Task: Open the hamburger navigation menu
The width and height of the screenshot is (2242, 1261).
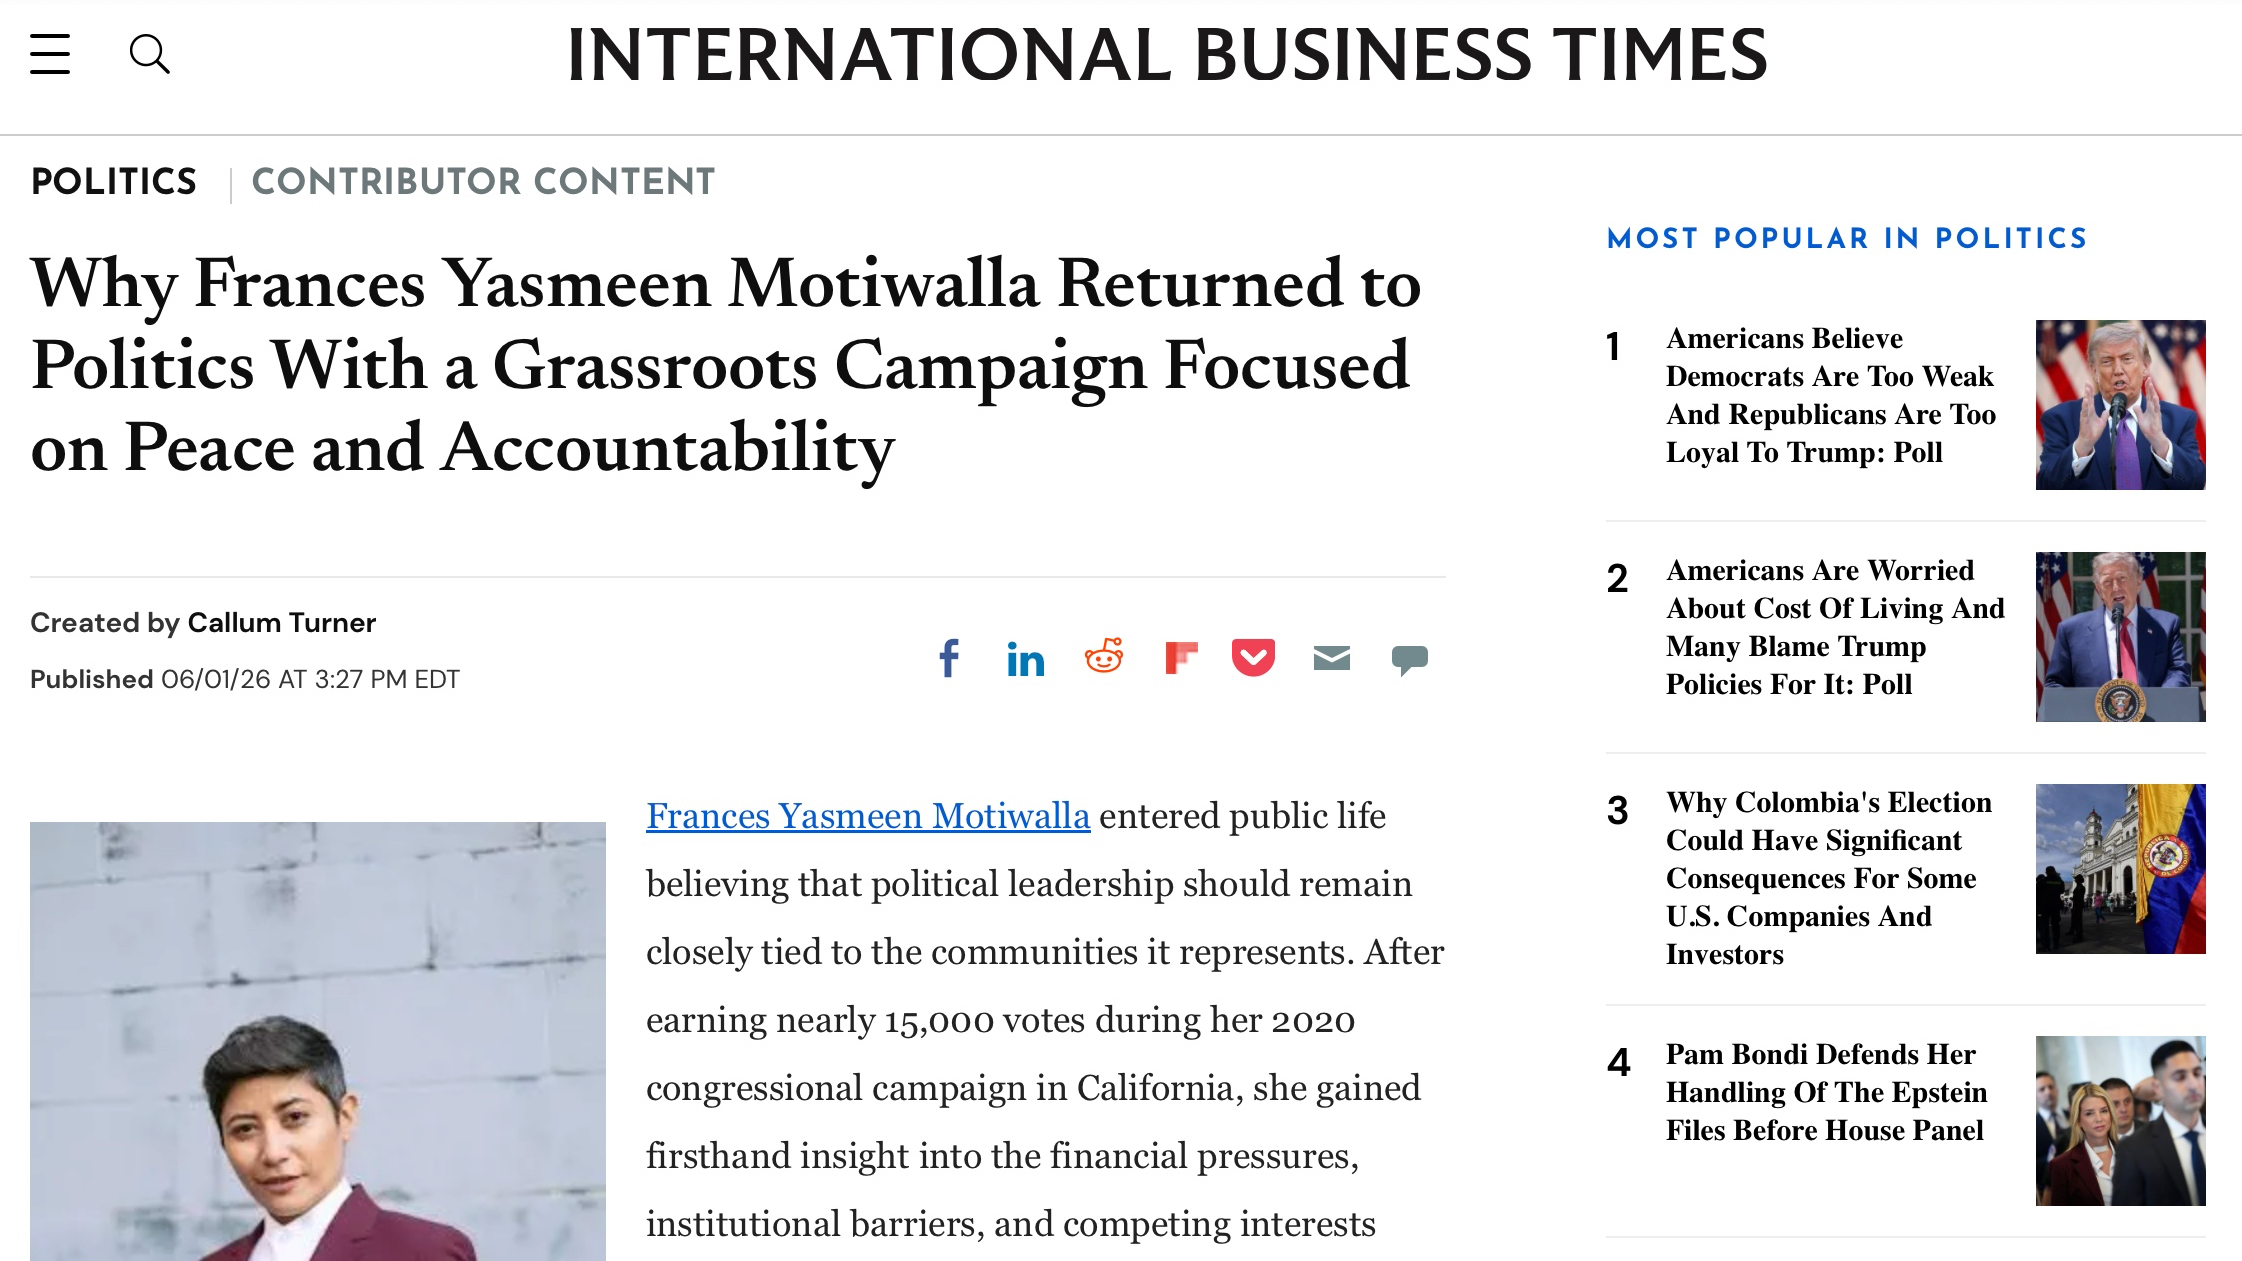Action: point(50,54)
